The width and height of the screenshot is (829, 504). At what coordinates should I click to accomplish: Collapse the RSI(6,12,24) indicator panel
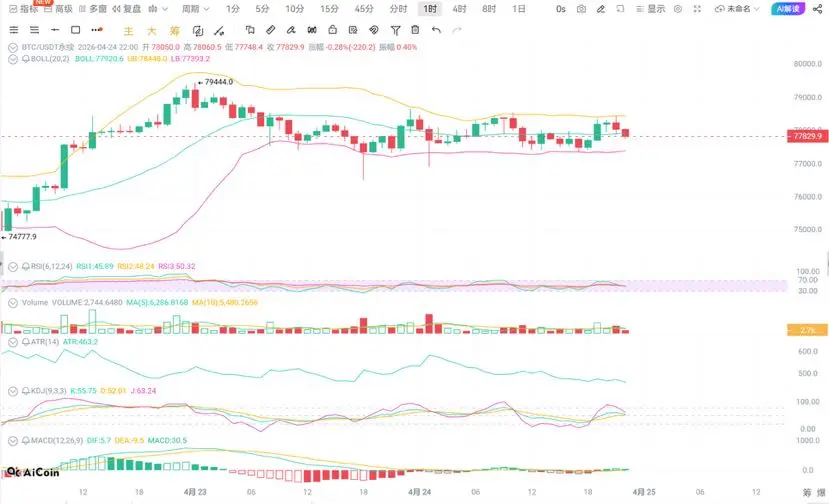(13, 267)
